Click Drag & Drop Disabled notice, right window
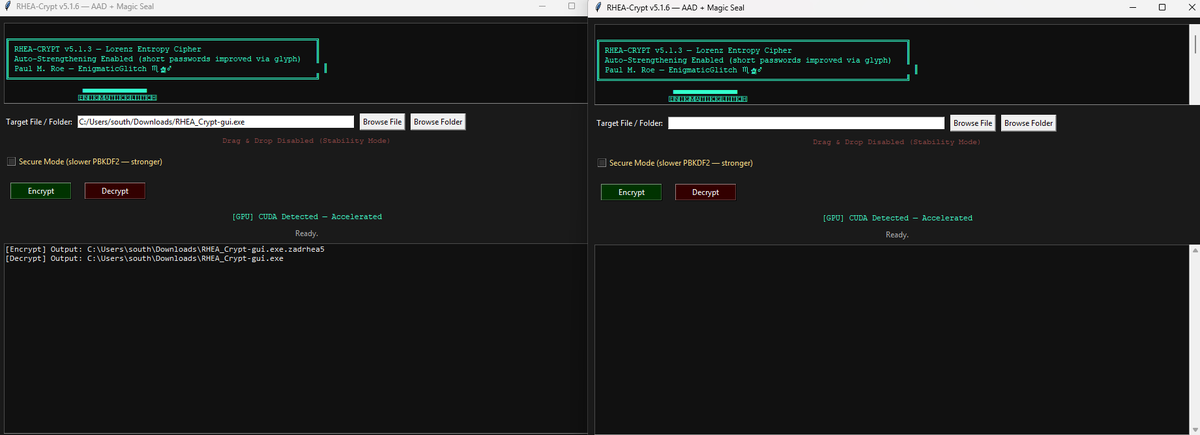 click(x=896, y=142)
